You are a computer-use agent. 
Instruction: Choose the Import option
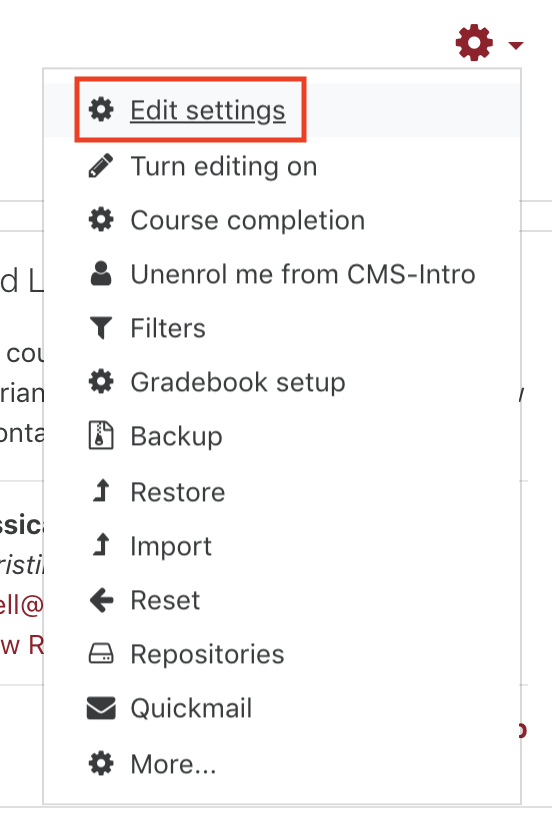tap(171, 546)
